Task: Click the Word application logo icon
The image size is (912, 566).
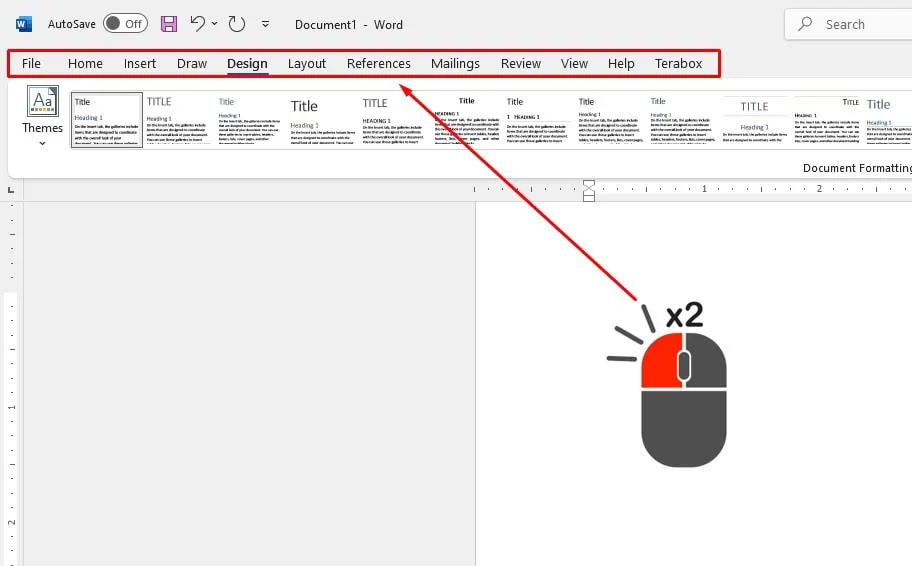Action: click(24, 24)
